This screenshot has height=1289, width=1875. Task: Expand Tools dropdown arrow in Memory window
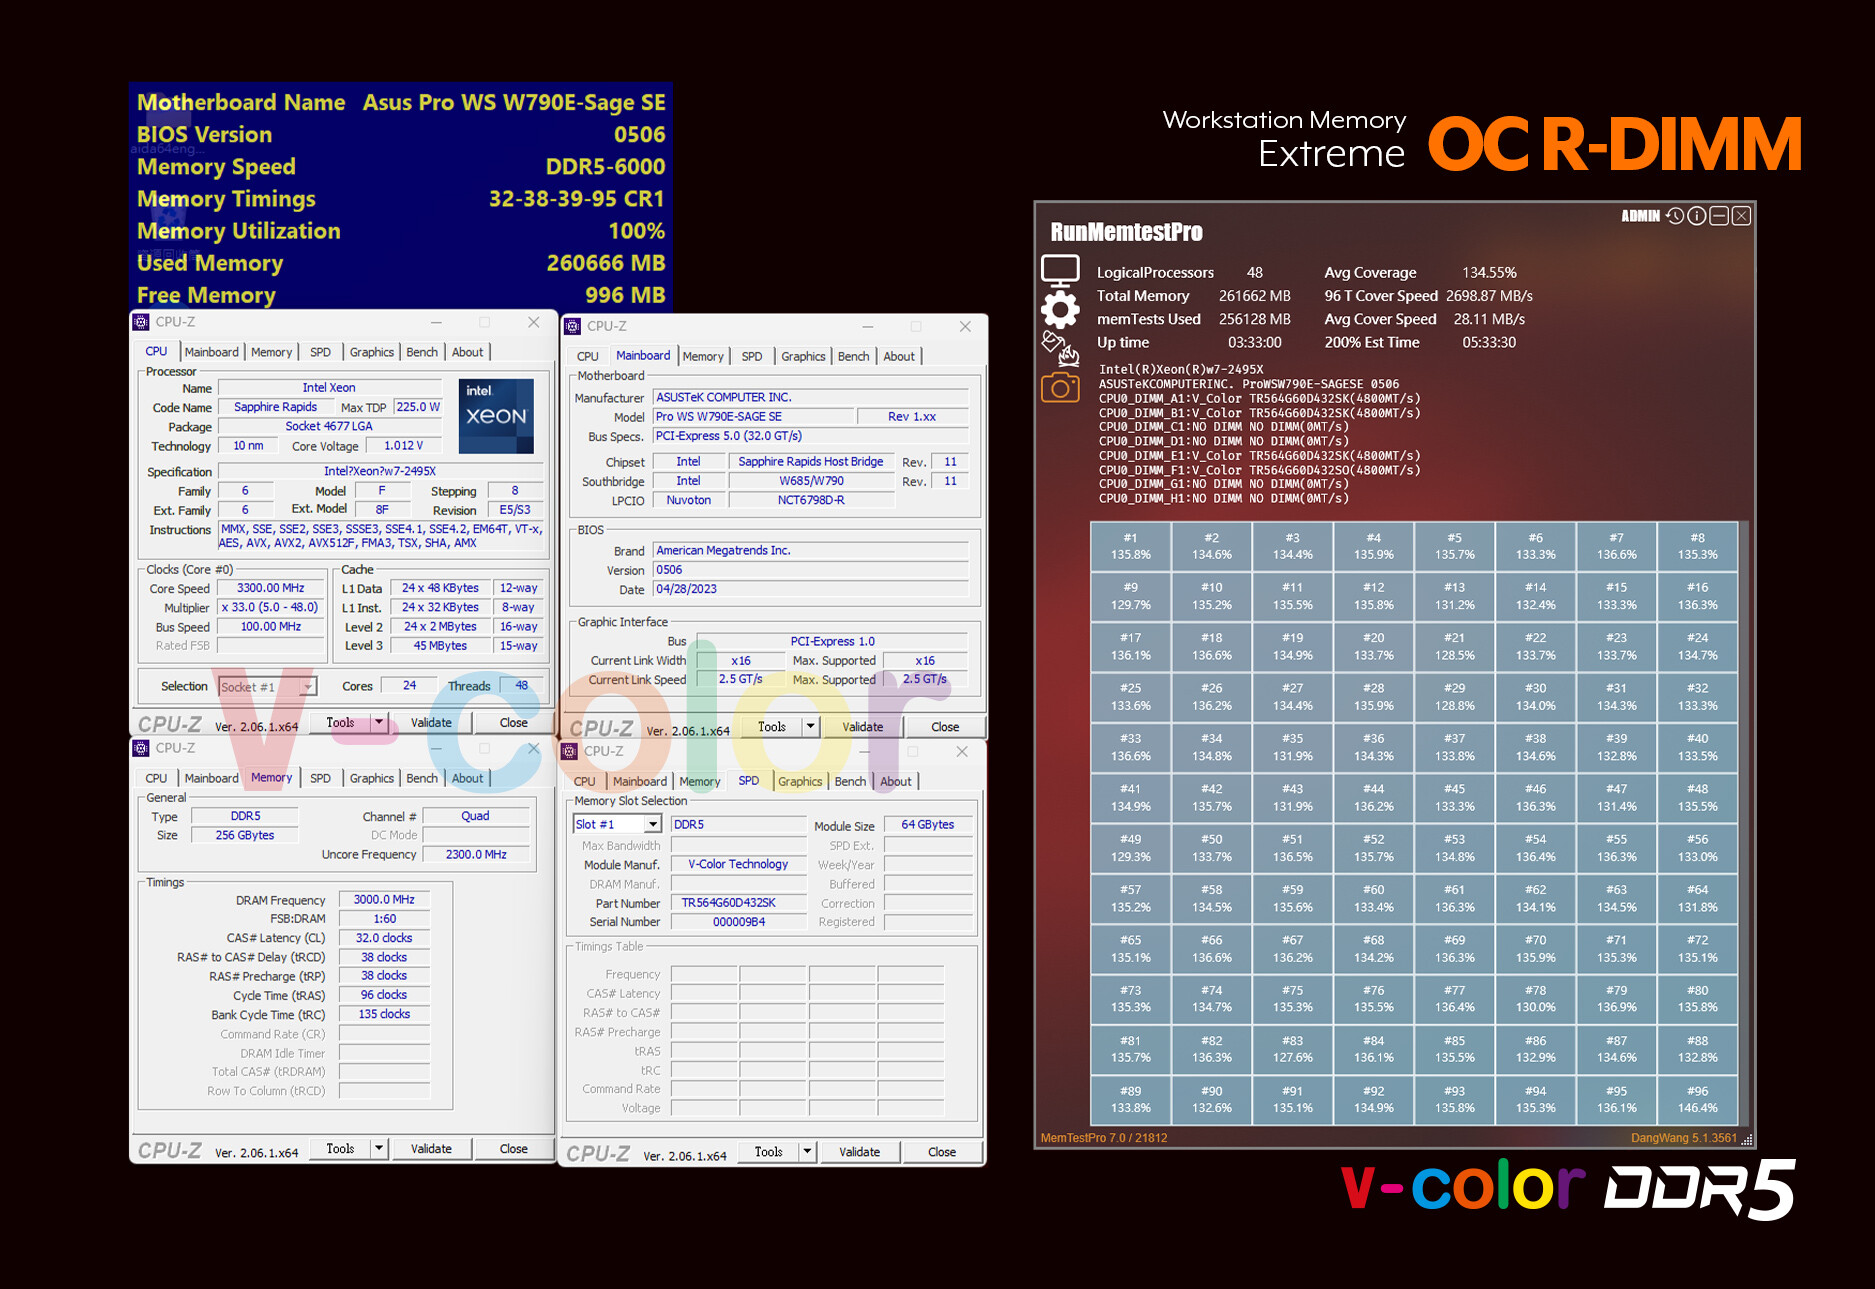click(379, 1149)
